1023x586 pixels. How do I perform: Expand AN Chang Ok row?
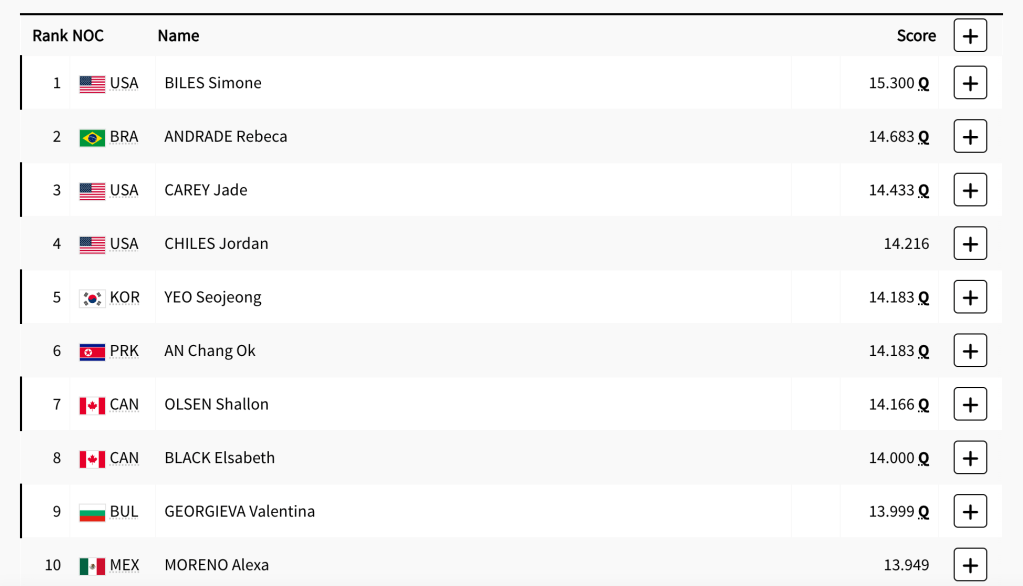point(970,351)
